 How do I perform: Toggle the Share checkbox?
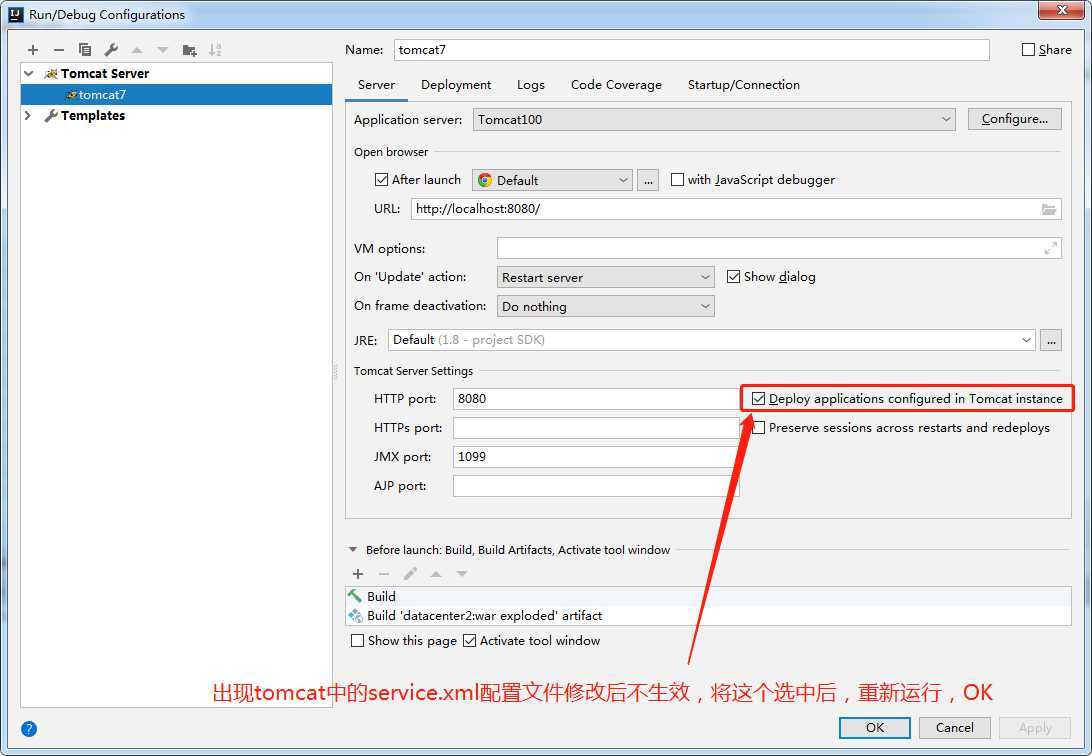(x=1028, y=49)
